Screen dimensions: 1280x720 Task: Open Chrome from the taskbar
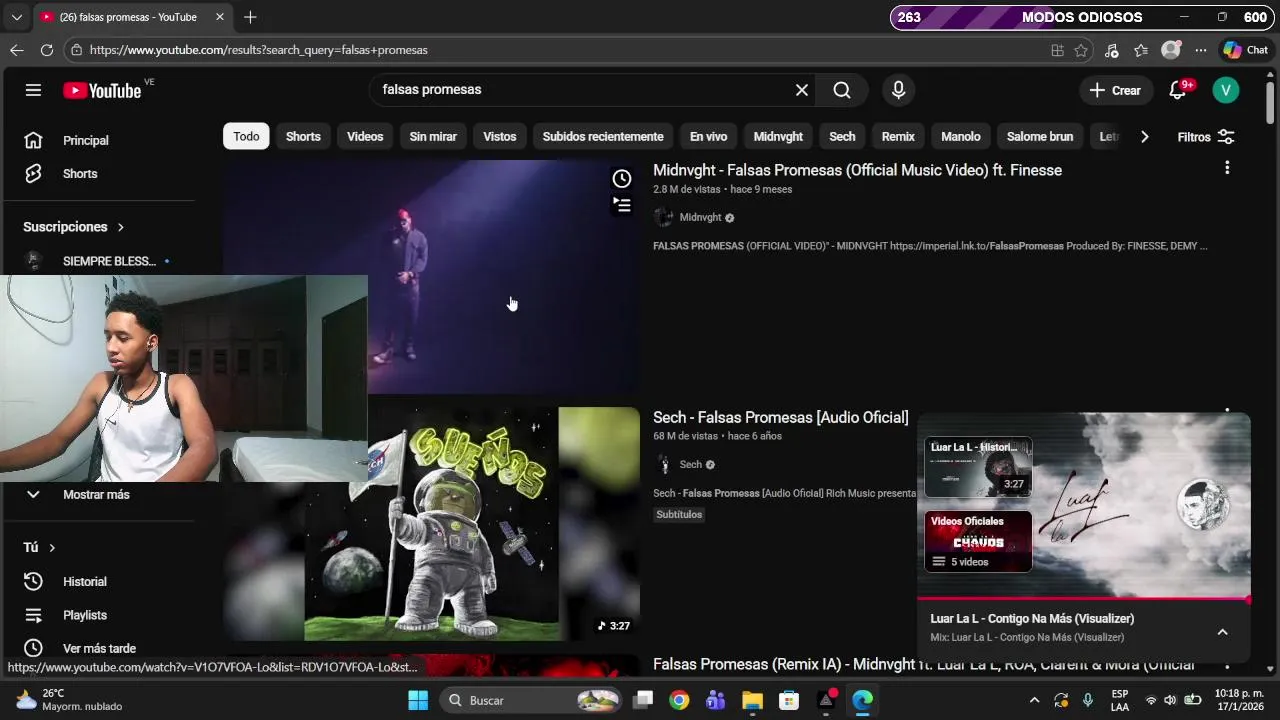tap(679, 700)
